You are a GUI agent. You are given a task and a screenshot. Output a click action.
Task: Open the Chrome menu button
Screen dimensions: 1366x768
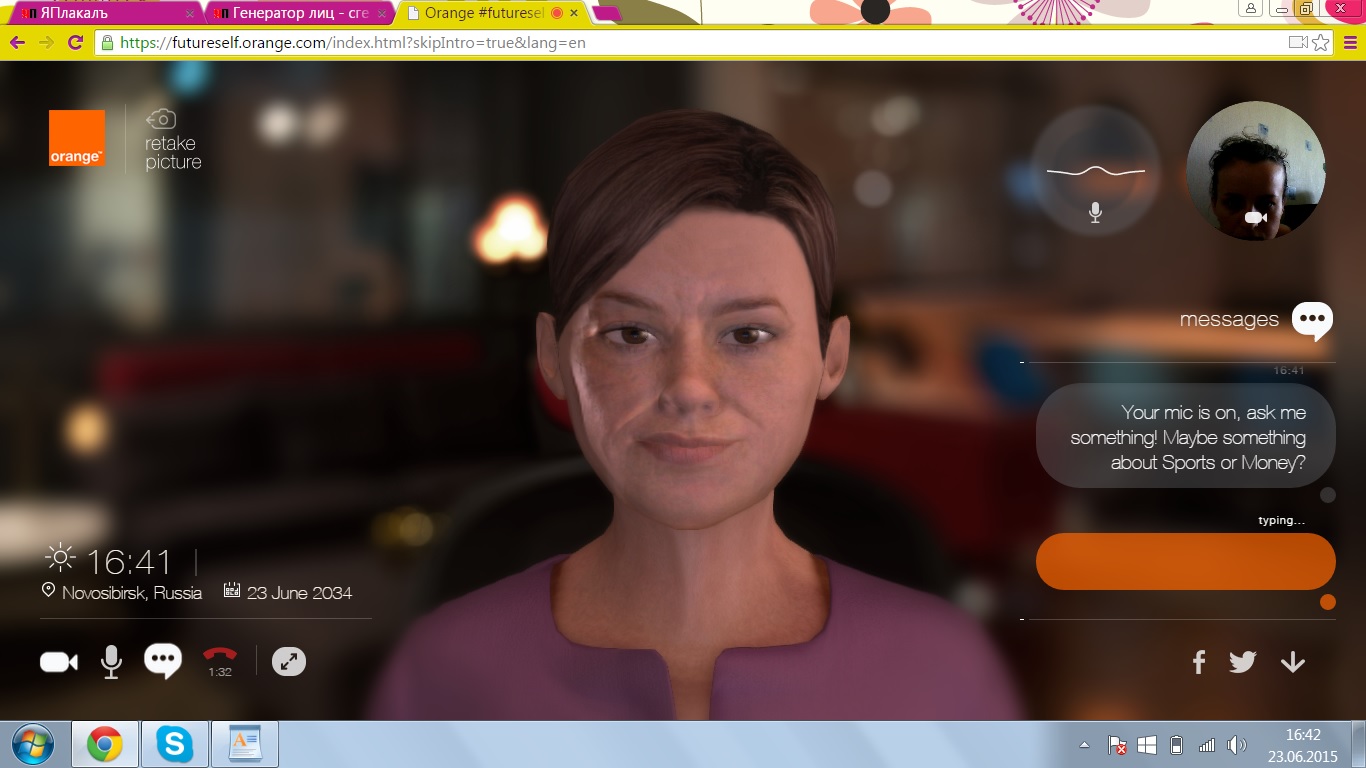(x=1349, y=43)
